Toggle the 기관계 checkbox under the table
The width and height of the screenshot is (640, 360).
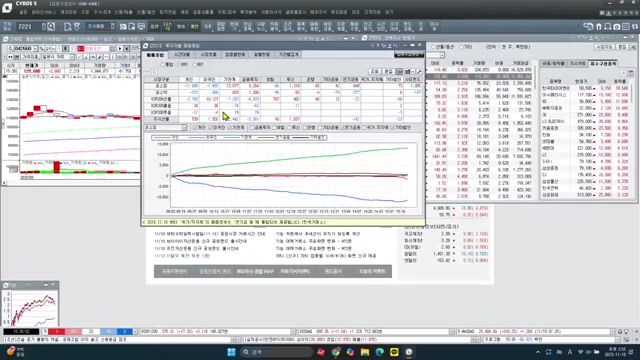point(230,128)
